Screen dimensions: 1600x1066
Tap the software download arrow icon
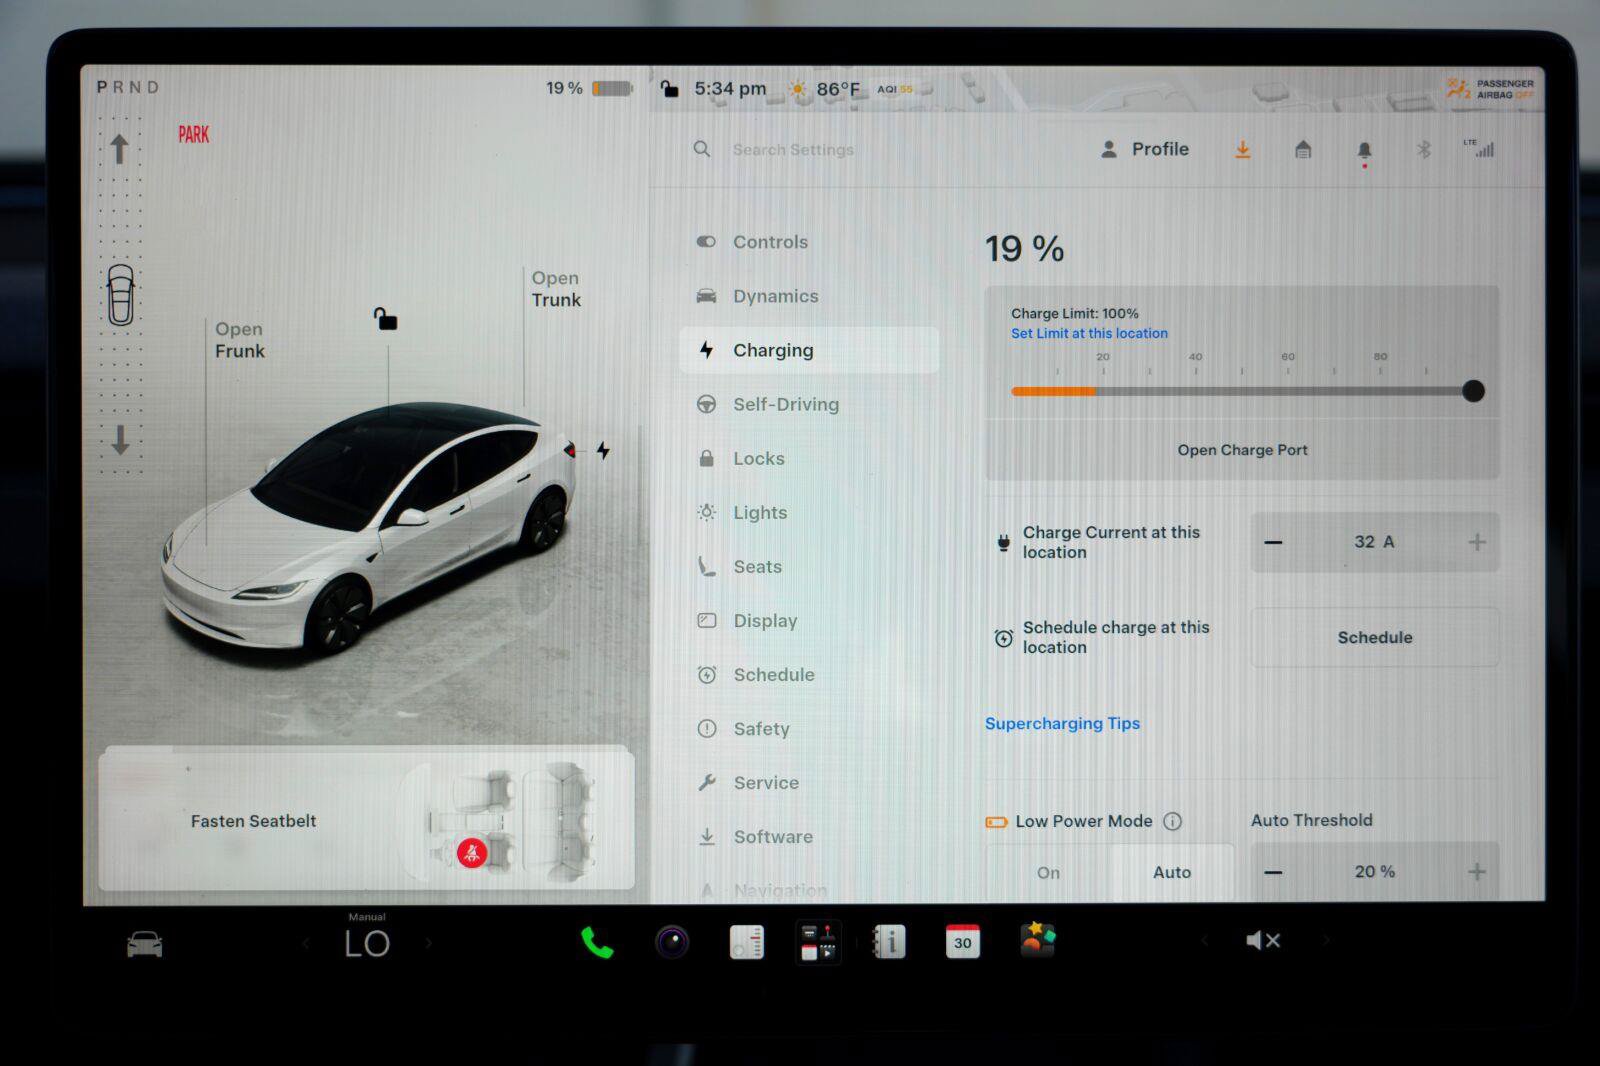tap(1242, 150)
